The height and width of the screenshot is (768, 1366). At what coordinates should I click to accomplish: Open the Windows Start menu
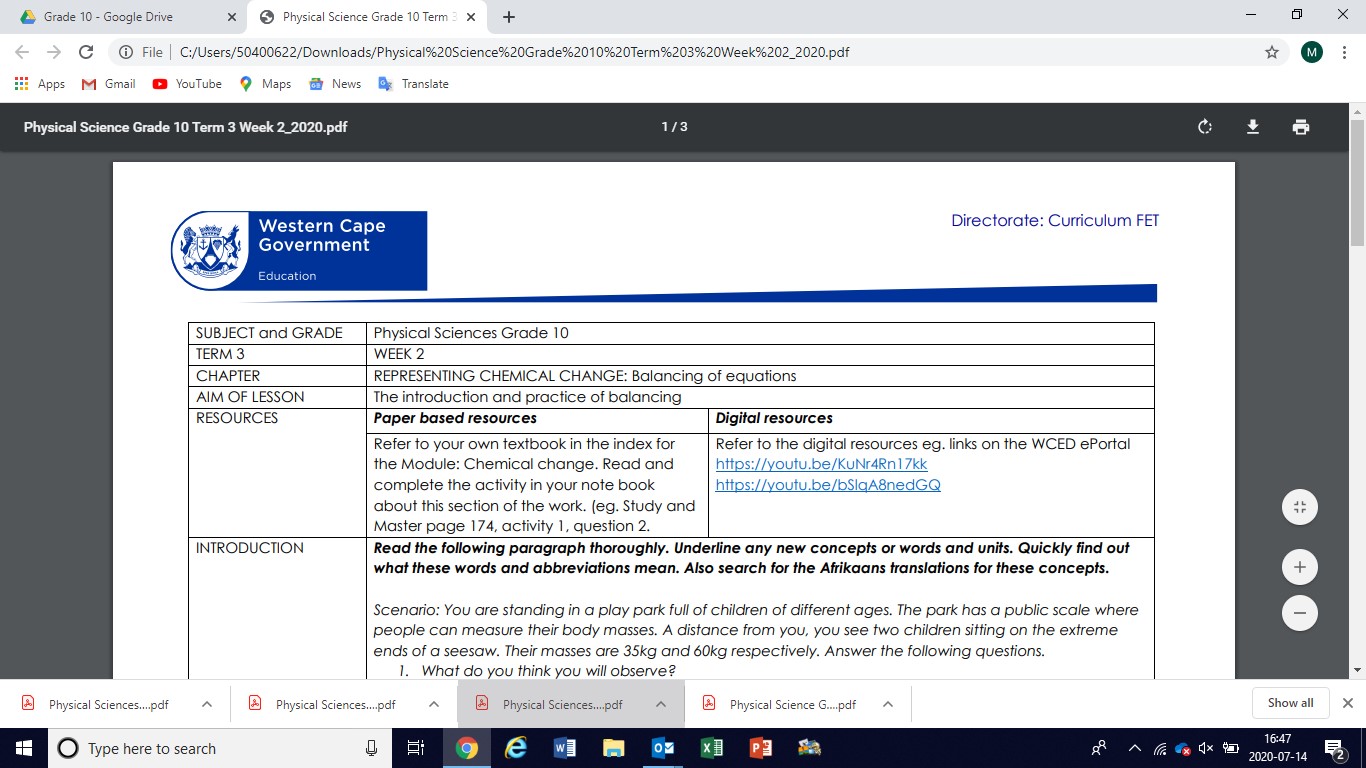[x=23, y=748]
